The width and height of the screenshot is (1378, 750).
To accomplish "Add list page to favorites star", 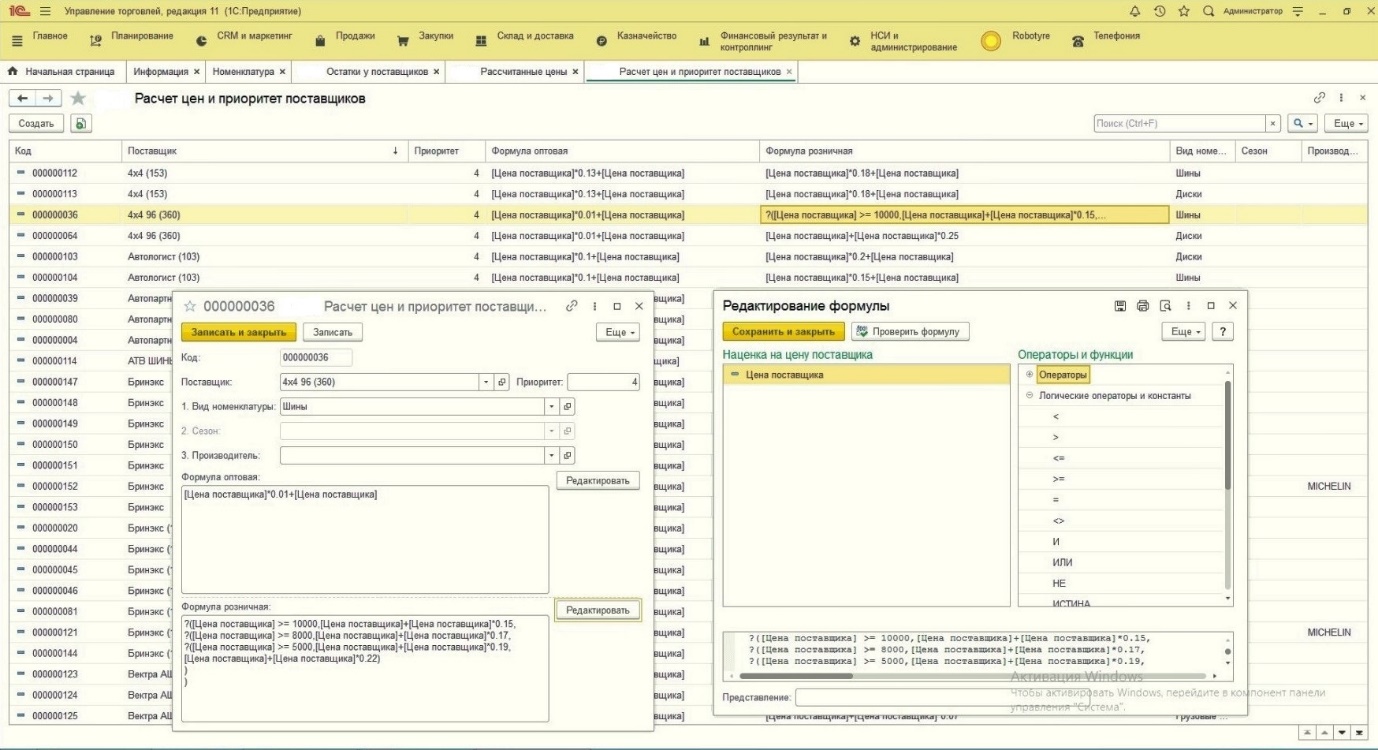I will coord(77,99).
